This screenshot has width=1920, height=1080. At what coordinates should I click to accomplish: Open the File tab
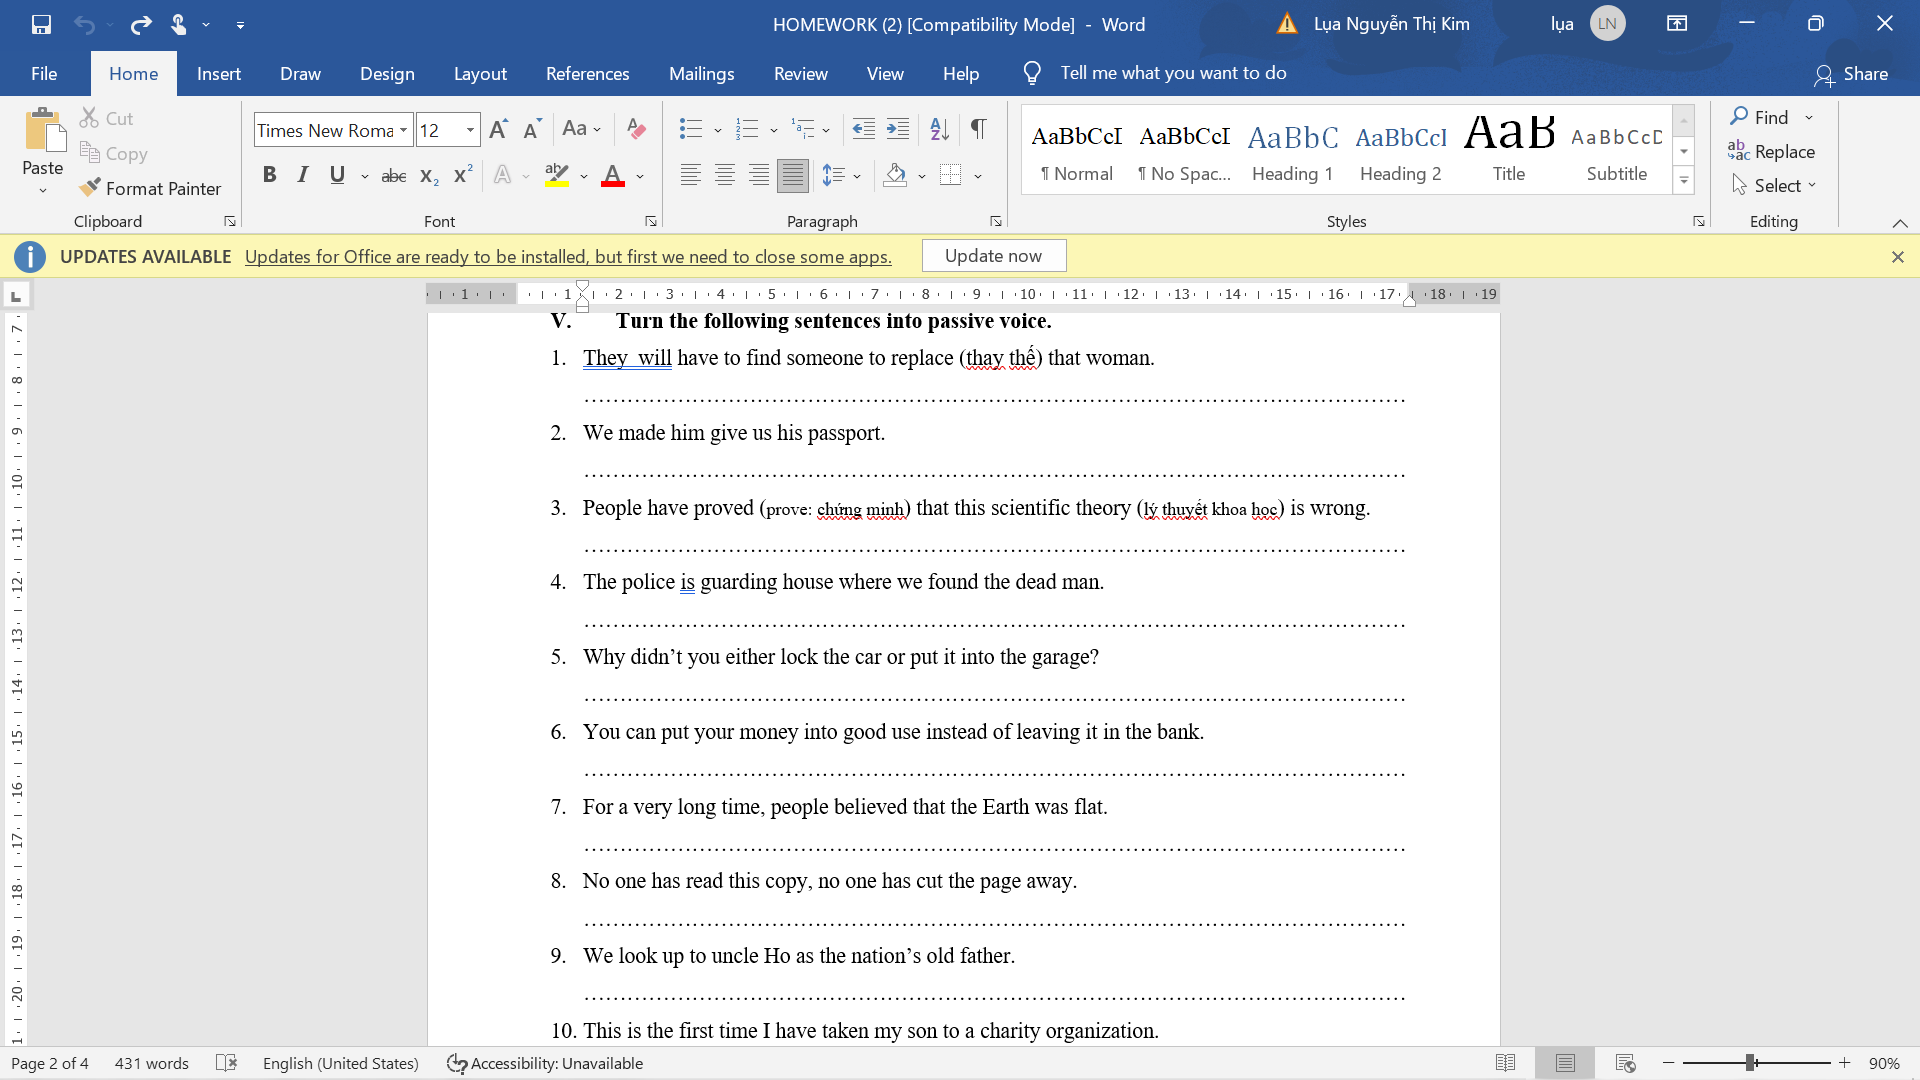[44, 73]
